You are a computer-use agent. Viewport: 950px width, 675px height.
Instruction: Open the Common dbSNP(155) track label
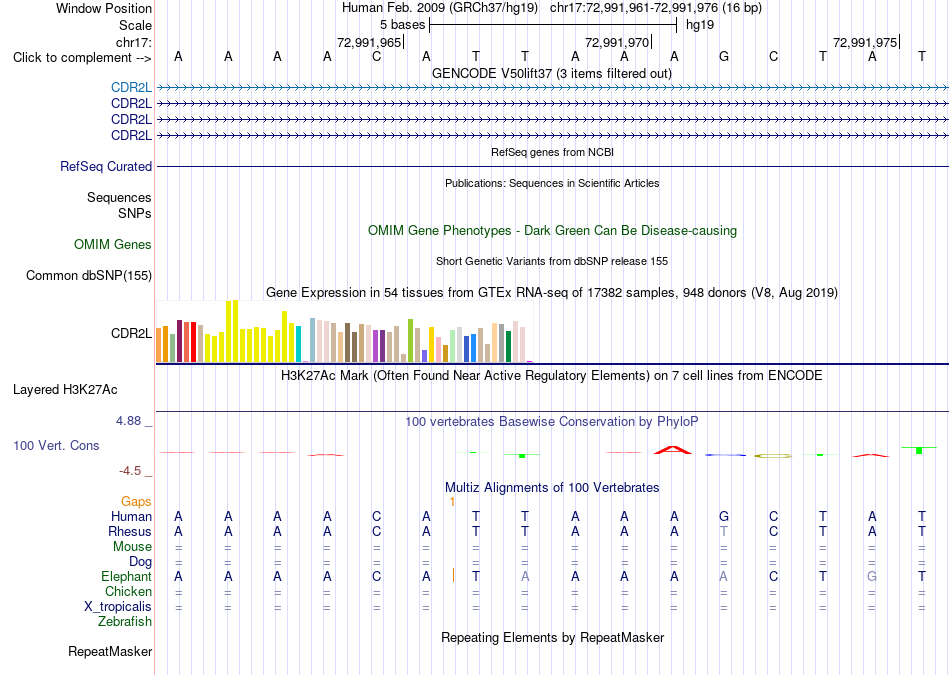[x=89, y=276]
